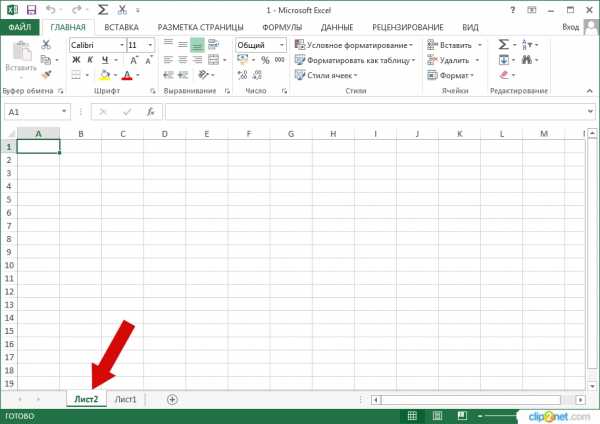Apply the red font color
This screenshot has width=600, height=424.
pos(127,75)
